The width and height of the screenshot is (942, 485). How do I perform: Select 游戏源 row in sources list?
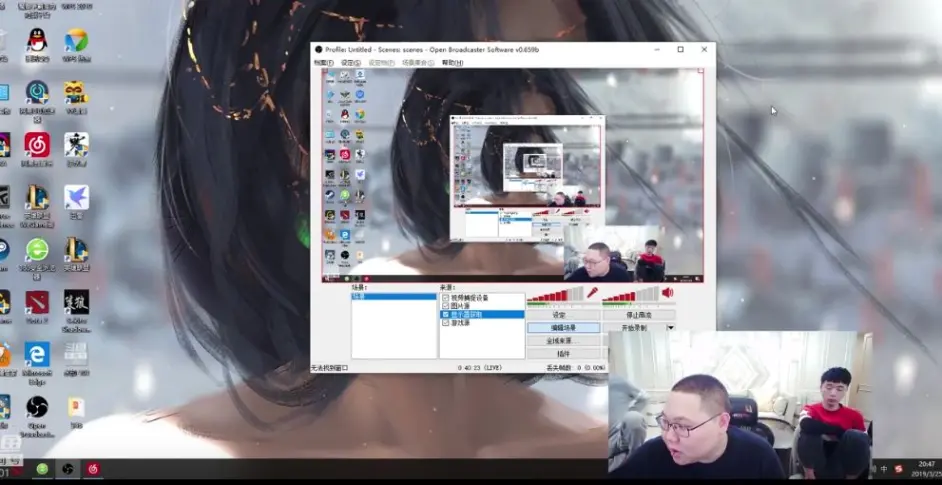pos(482,323)
